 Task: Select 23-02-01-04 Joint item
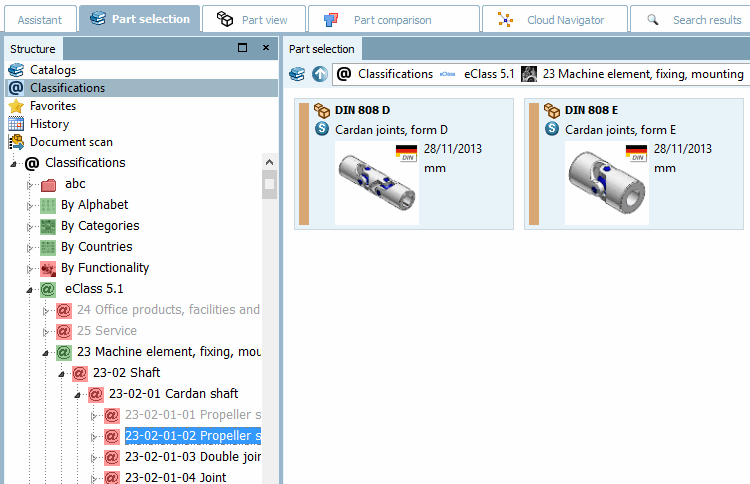point(176,477)
